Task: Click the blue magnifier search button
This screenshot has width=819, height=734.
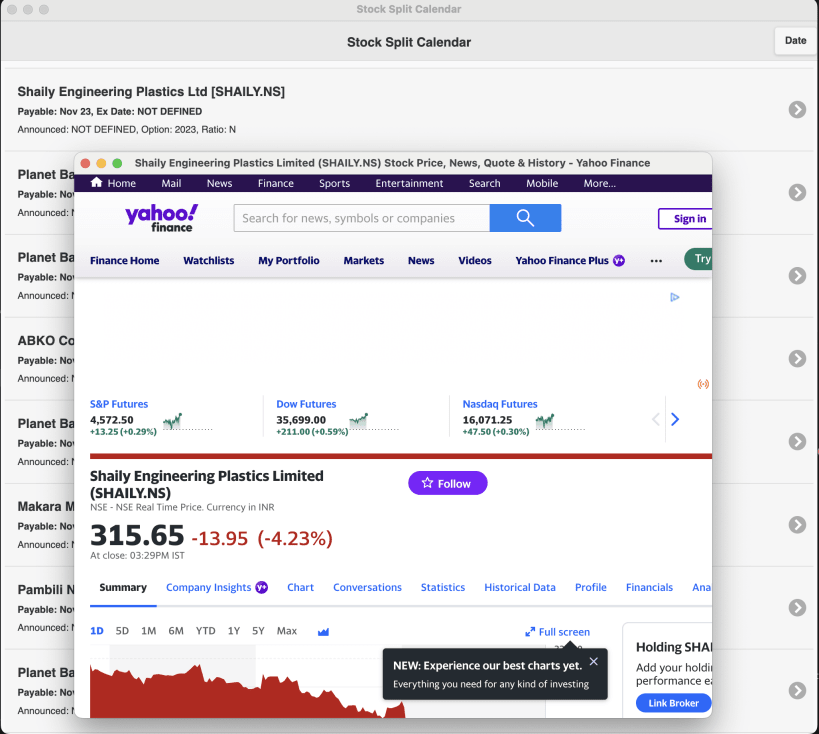Action: click(525, 218)
